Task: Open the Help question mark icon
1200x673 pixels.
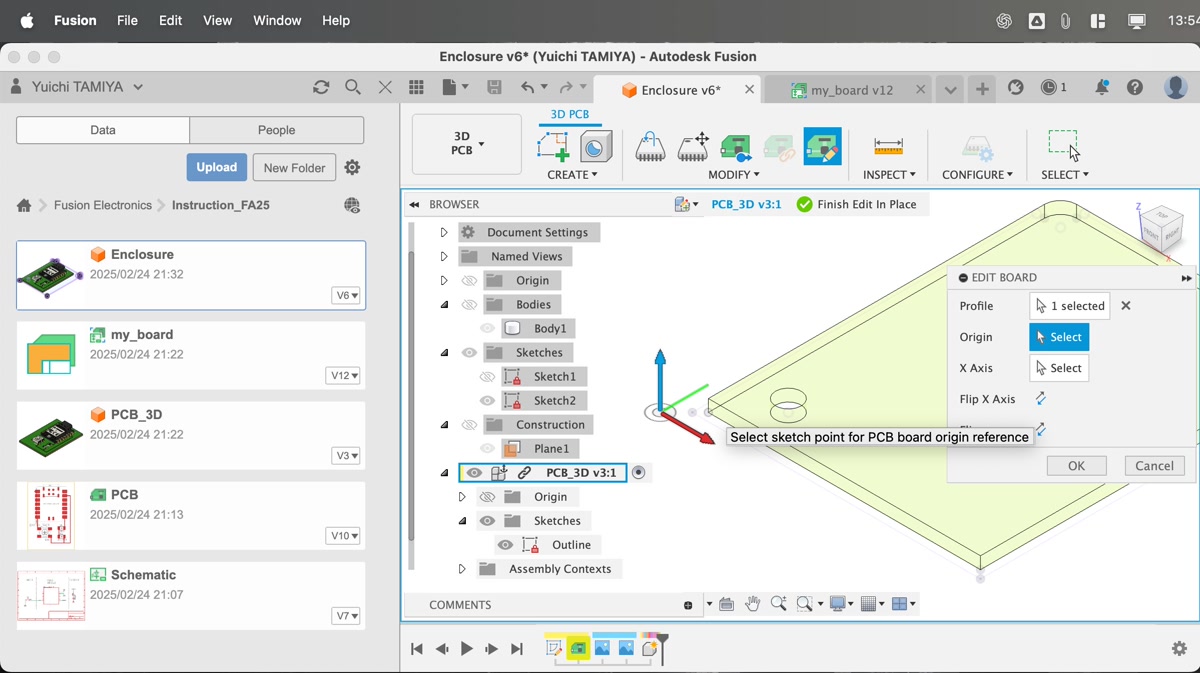Action: 1135,88
